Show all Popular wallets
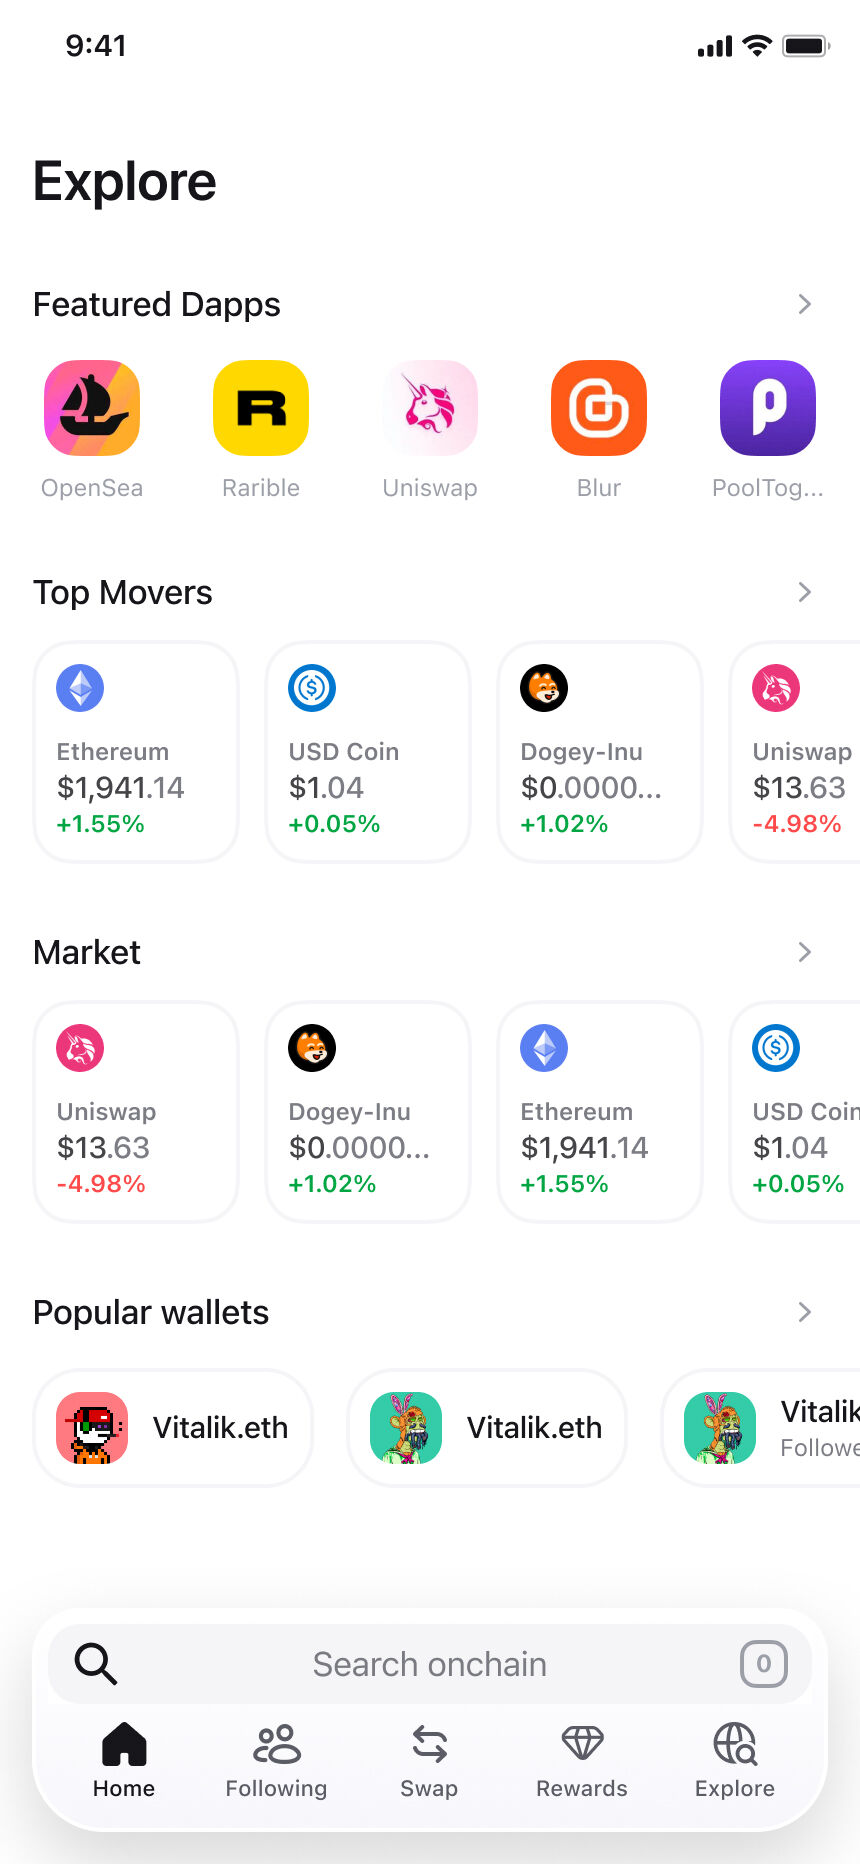Screen dimensions: 860x1864 [x=805, y=1312]
